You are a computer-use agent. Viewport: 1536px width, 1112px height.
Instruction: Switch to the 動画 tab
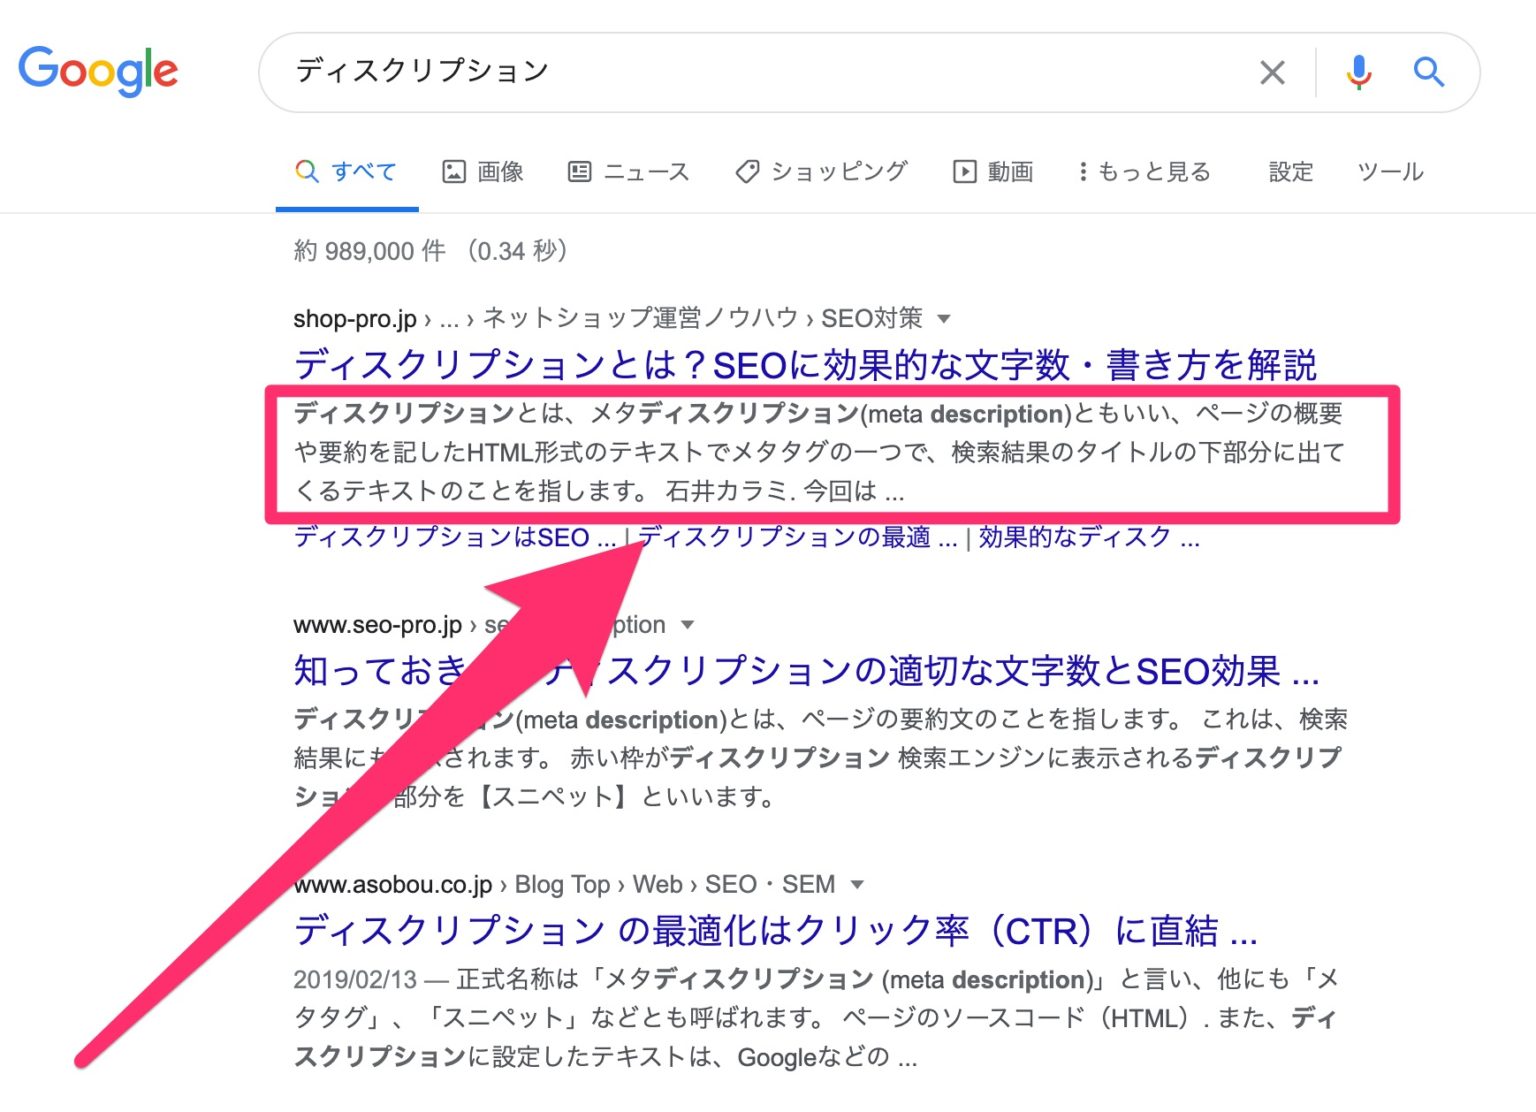[1012, 171]
